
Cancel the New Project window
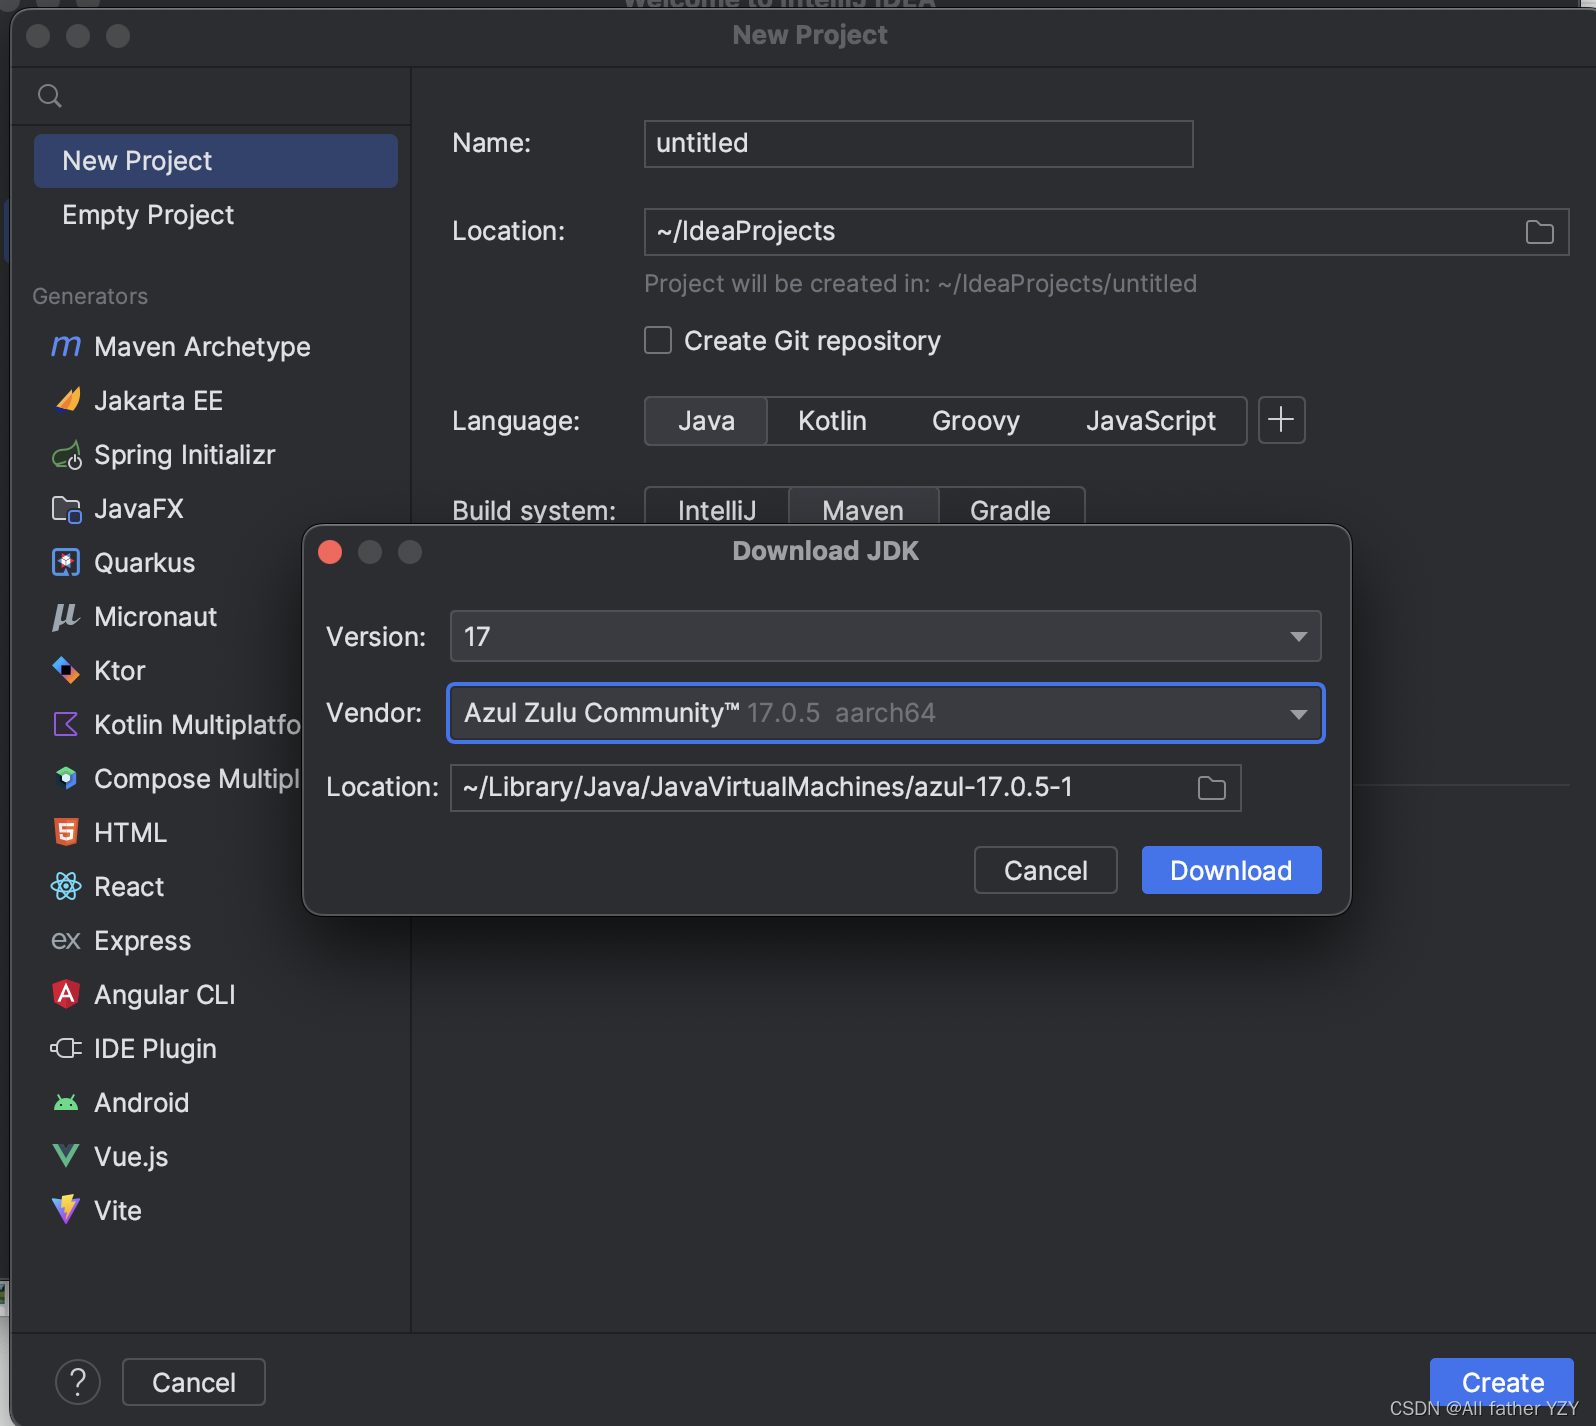194,1382
